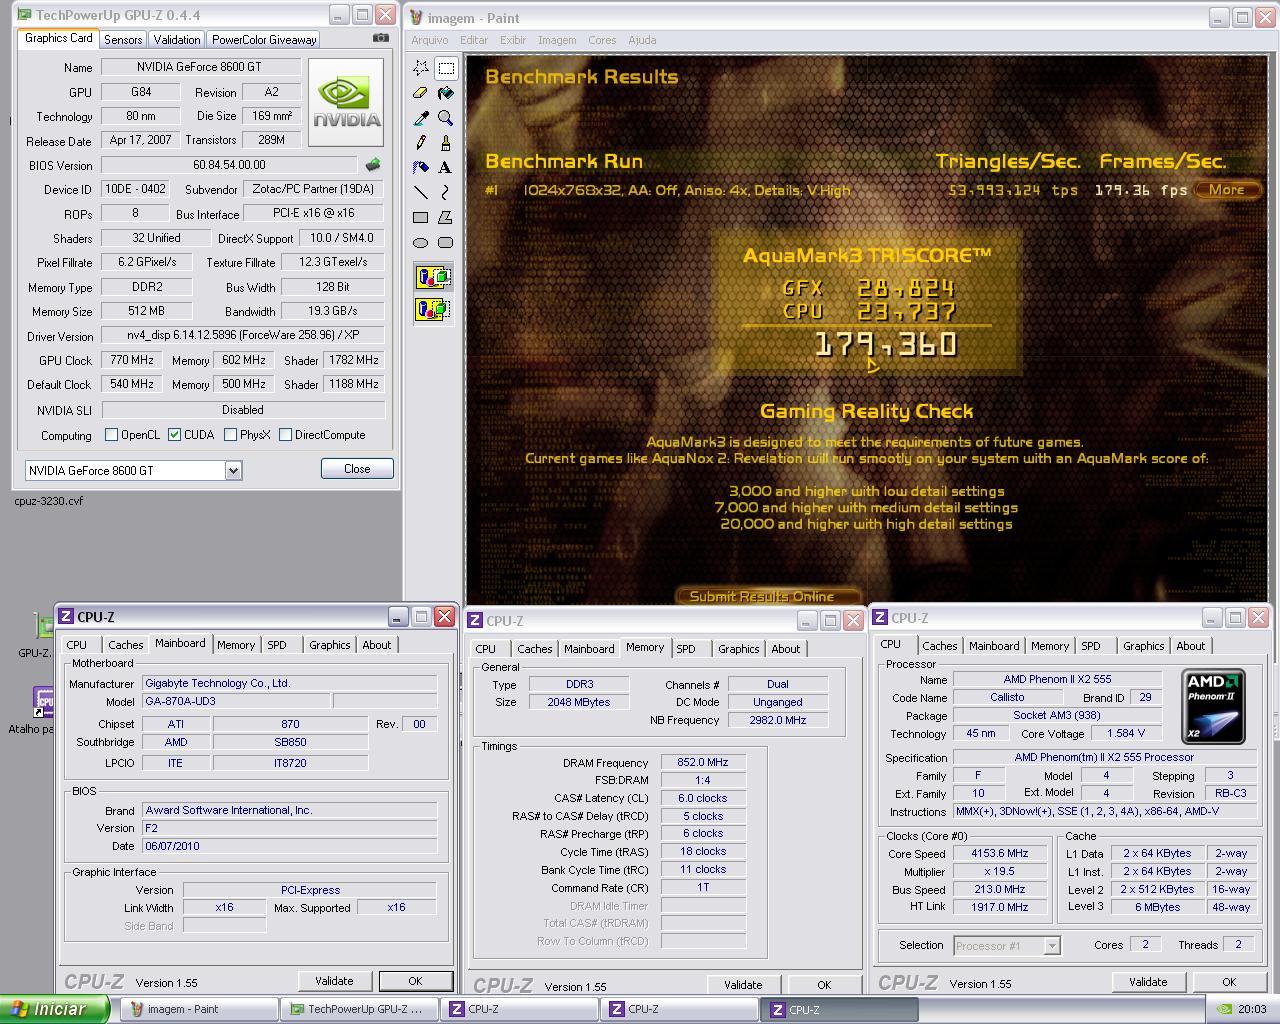Image resolution: width=1280 pixels, height=1024 pixels.
Task: Click the DRAM Frequency value 852.0 MHz
Action: [x=703, y=762]
